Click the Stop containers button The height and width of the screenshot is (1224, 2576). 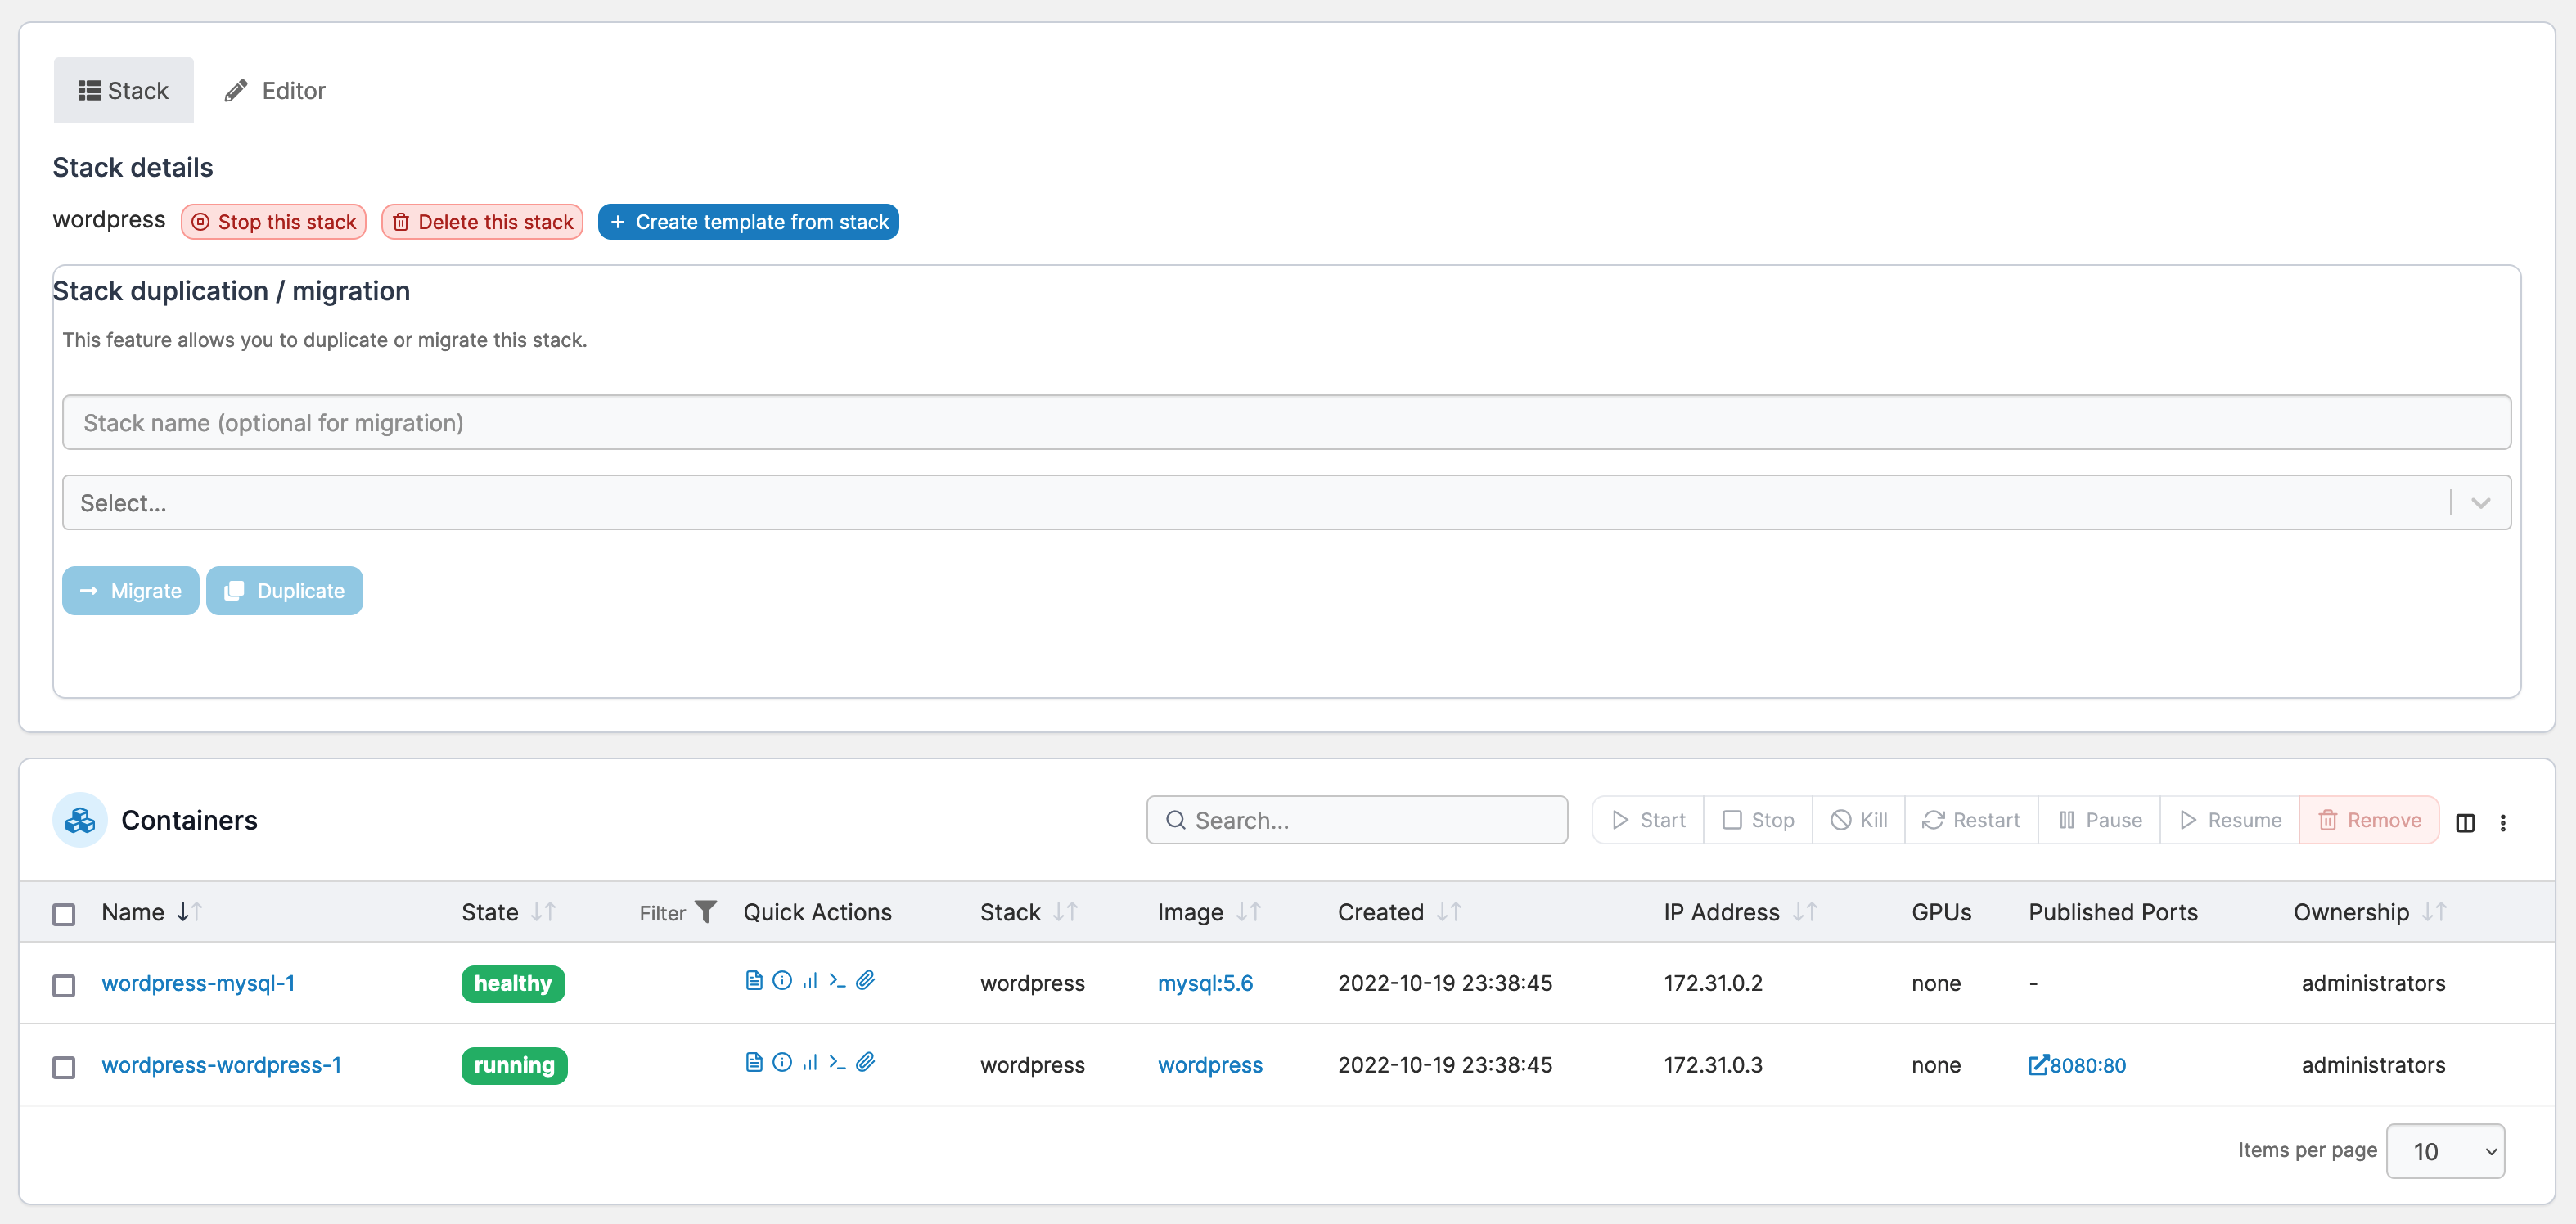[1758, 820]
